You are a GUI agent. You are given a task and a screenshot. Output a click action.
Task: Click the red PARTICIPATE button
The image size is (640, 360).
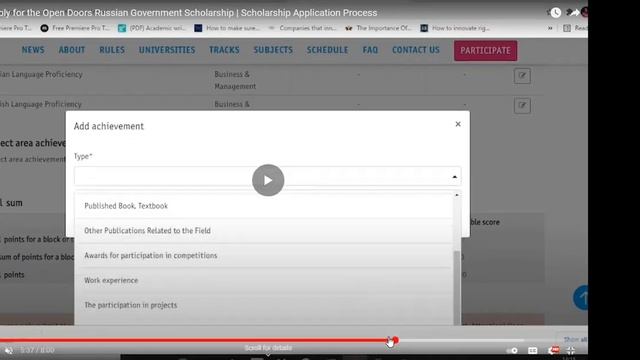click(485, 51)
